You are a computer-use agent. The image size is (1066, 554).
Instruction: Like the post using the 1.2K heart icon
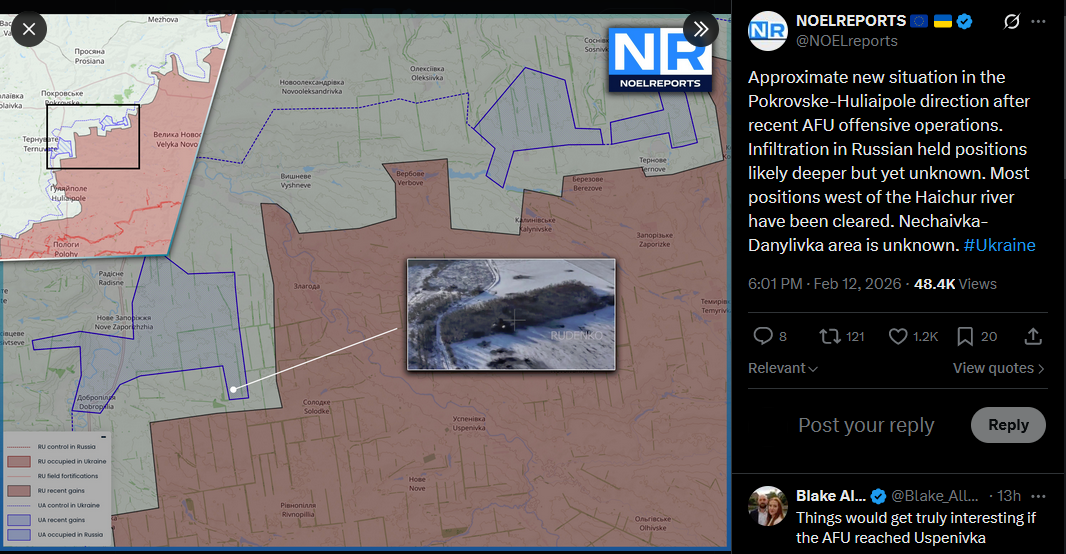898,336
